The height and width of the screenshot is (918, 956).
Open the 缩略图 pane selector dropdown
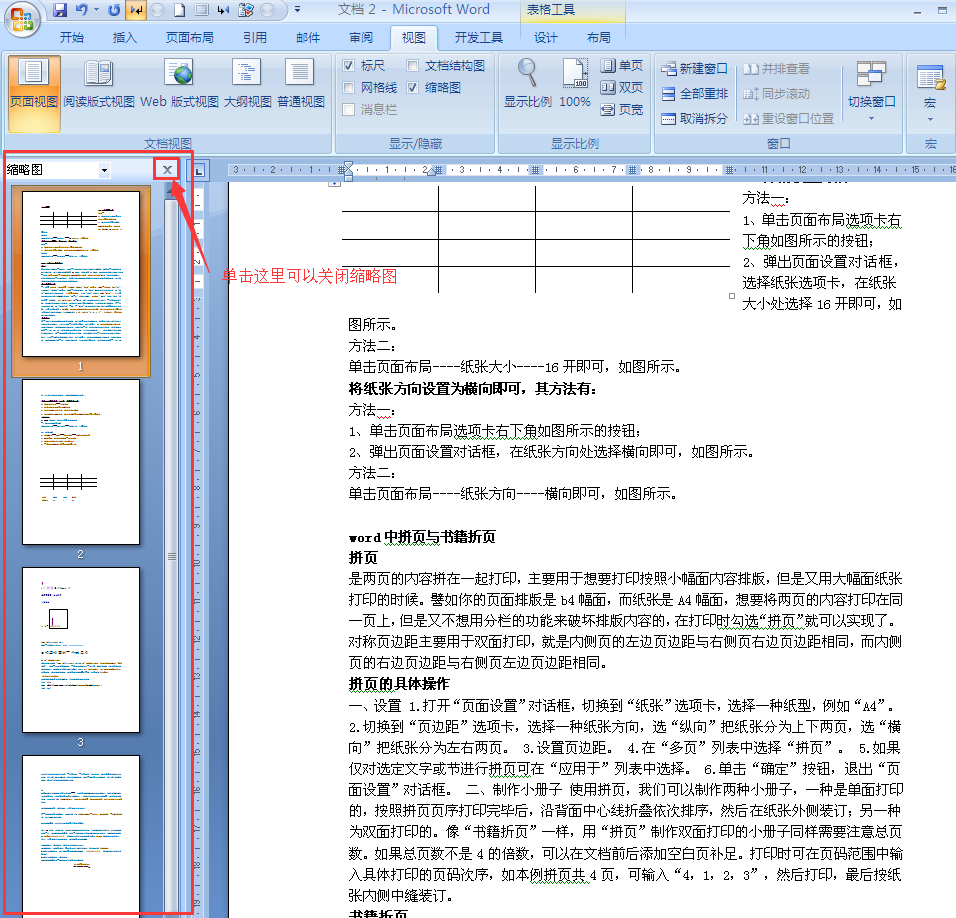104,171
